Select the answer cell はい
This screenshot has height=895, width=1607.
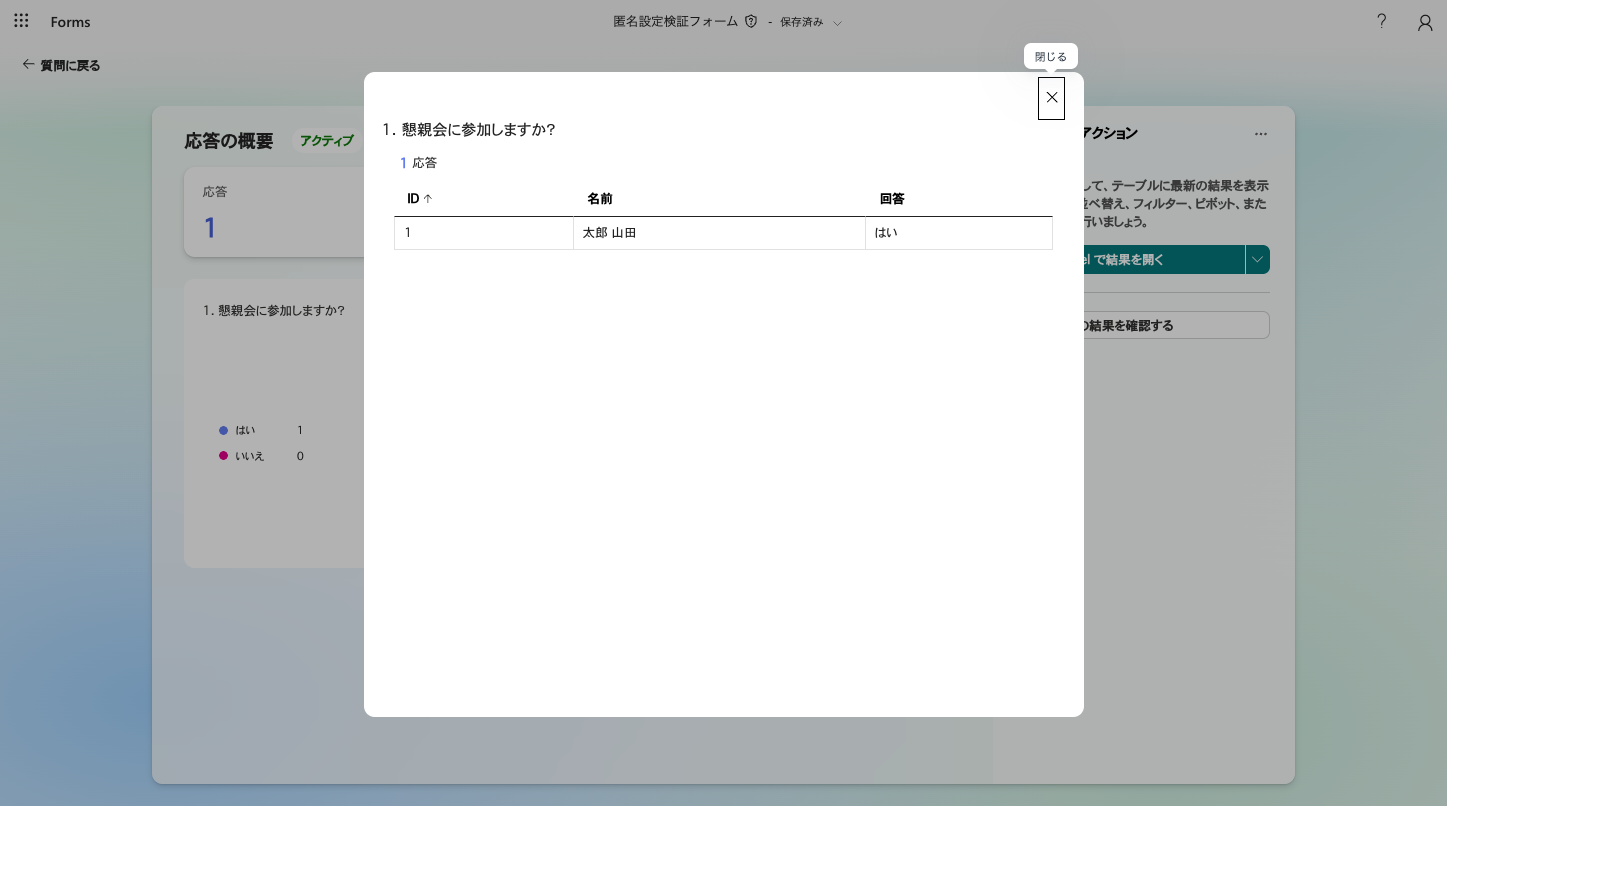tap(959, 233)
